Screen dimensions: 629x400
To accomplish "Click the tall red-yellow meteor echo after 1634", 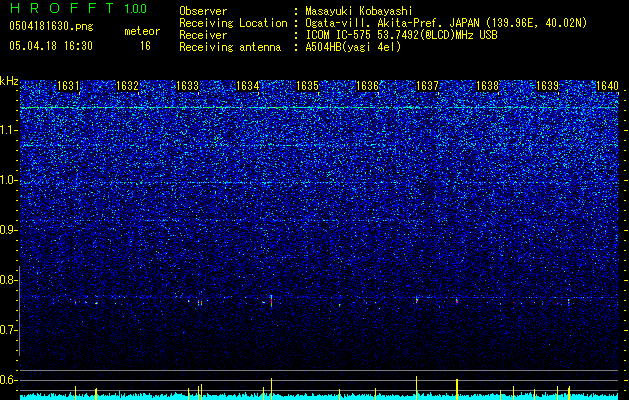I will pyautogui.click(x=272, y=301).
